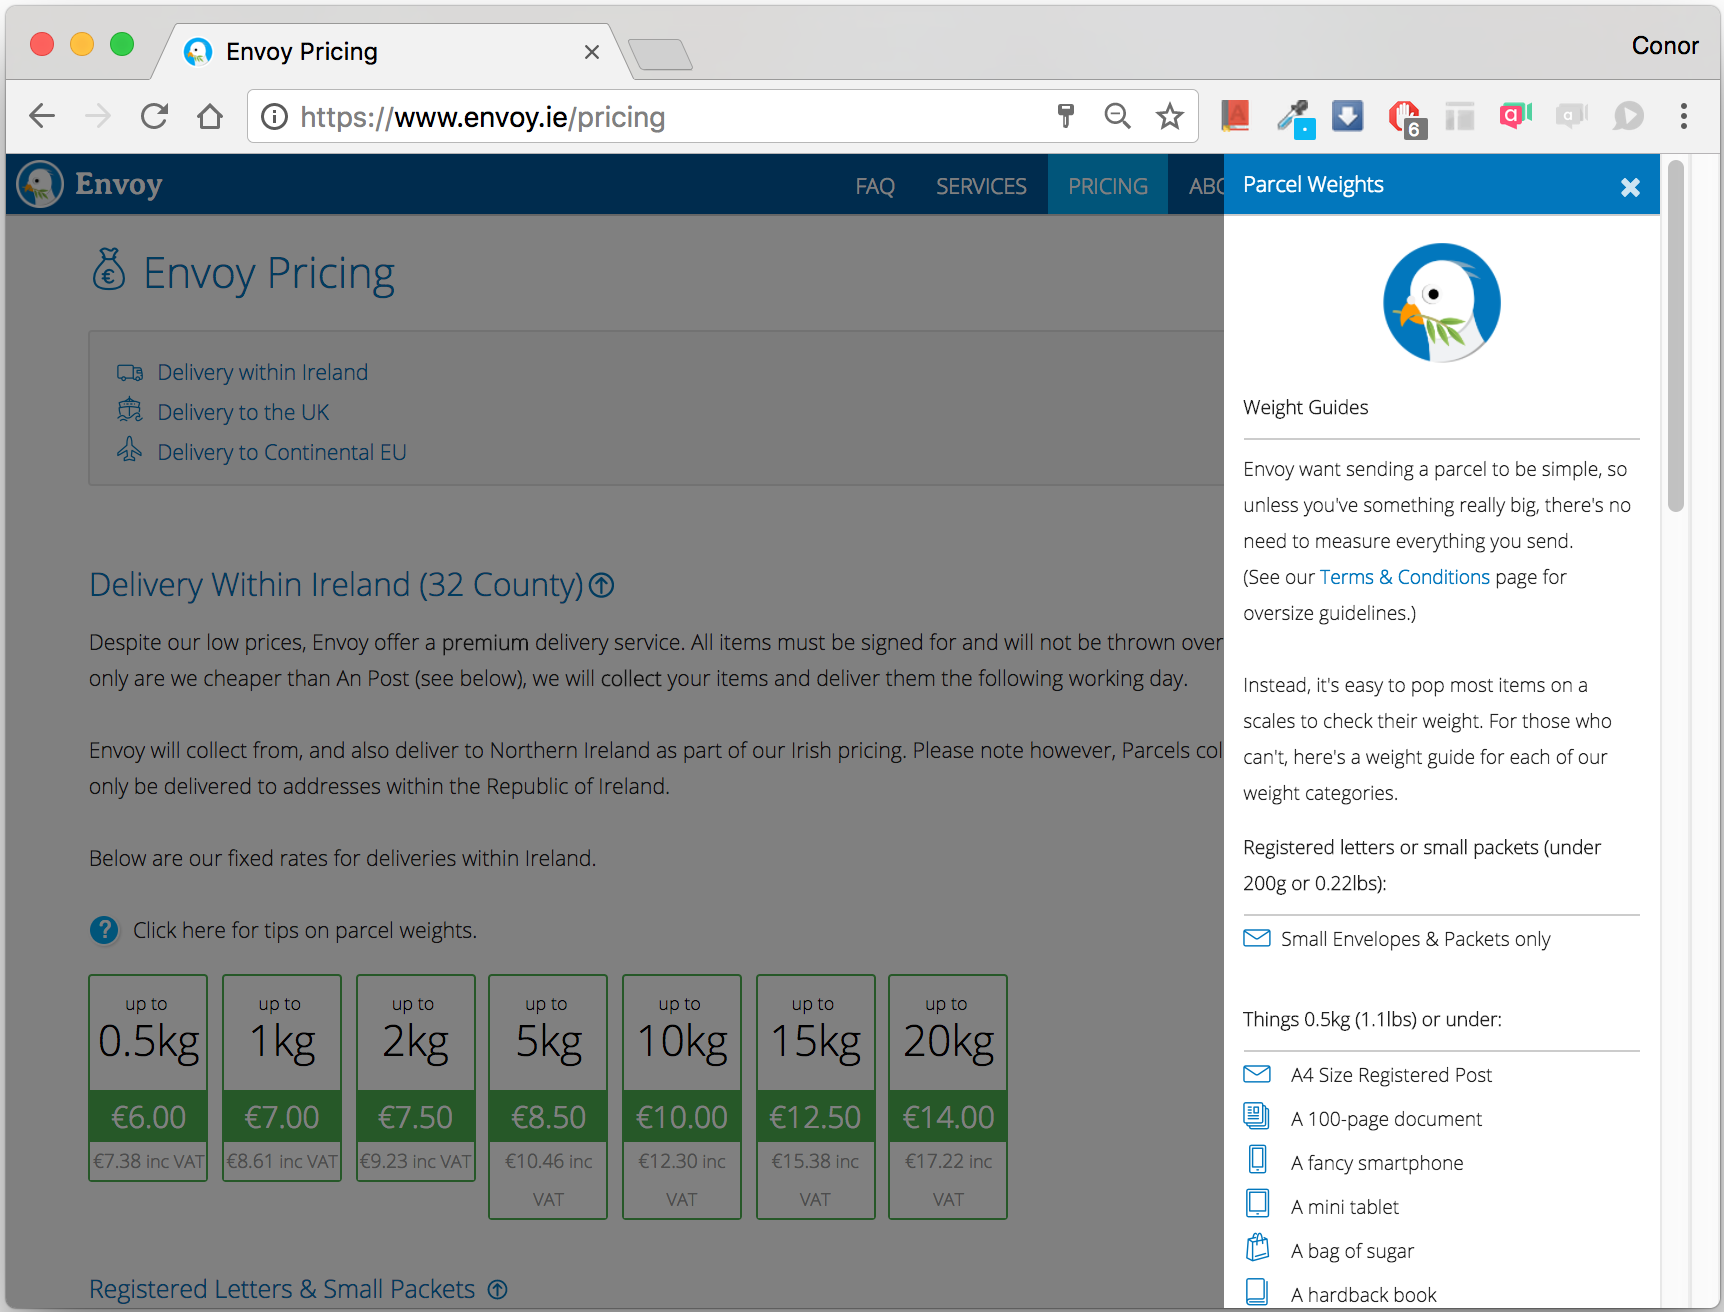
Task: Click the site info icon in address bar
Action: click(x=274, y=117)
